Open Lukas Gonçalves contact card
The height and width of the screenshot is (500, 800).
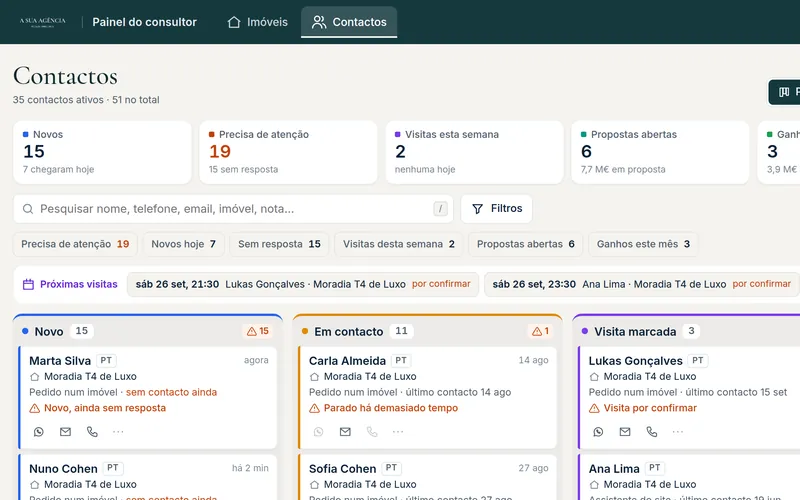tap(689, 397)
